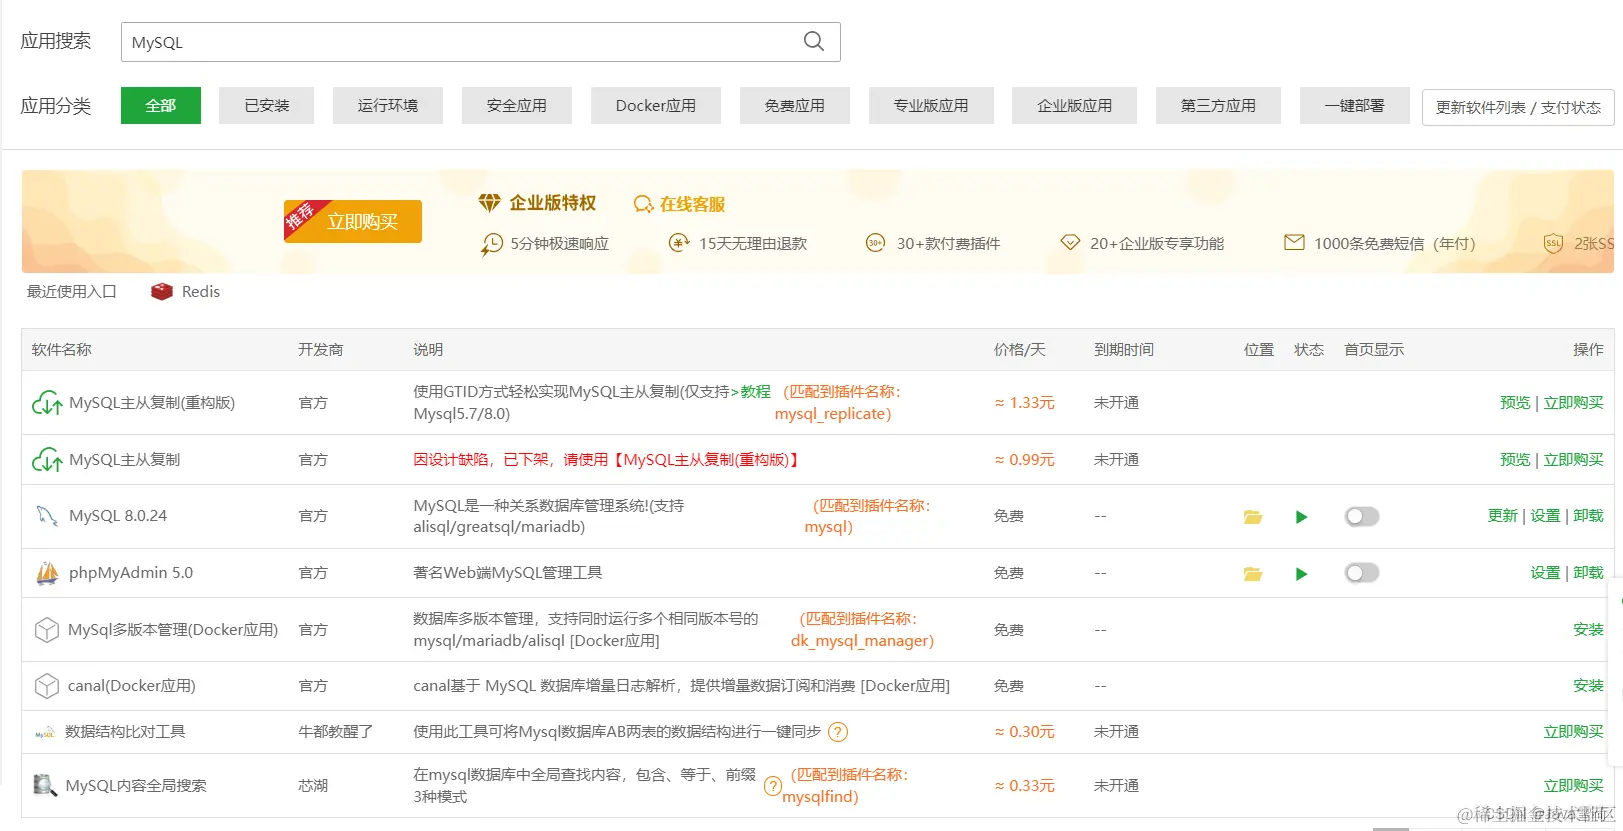
Task: Click 卸载 for phpMyAdmin 5.0
Action: [1588, 573]
